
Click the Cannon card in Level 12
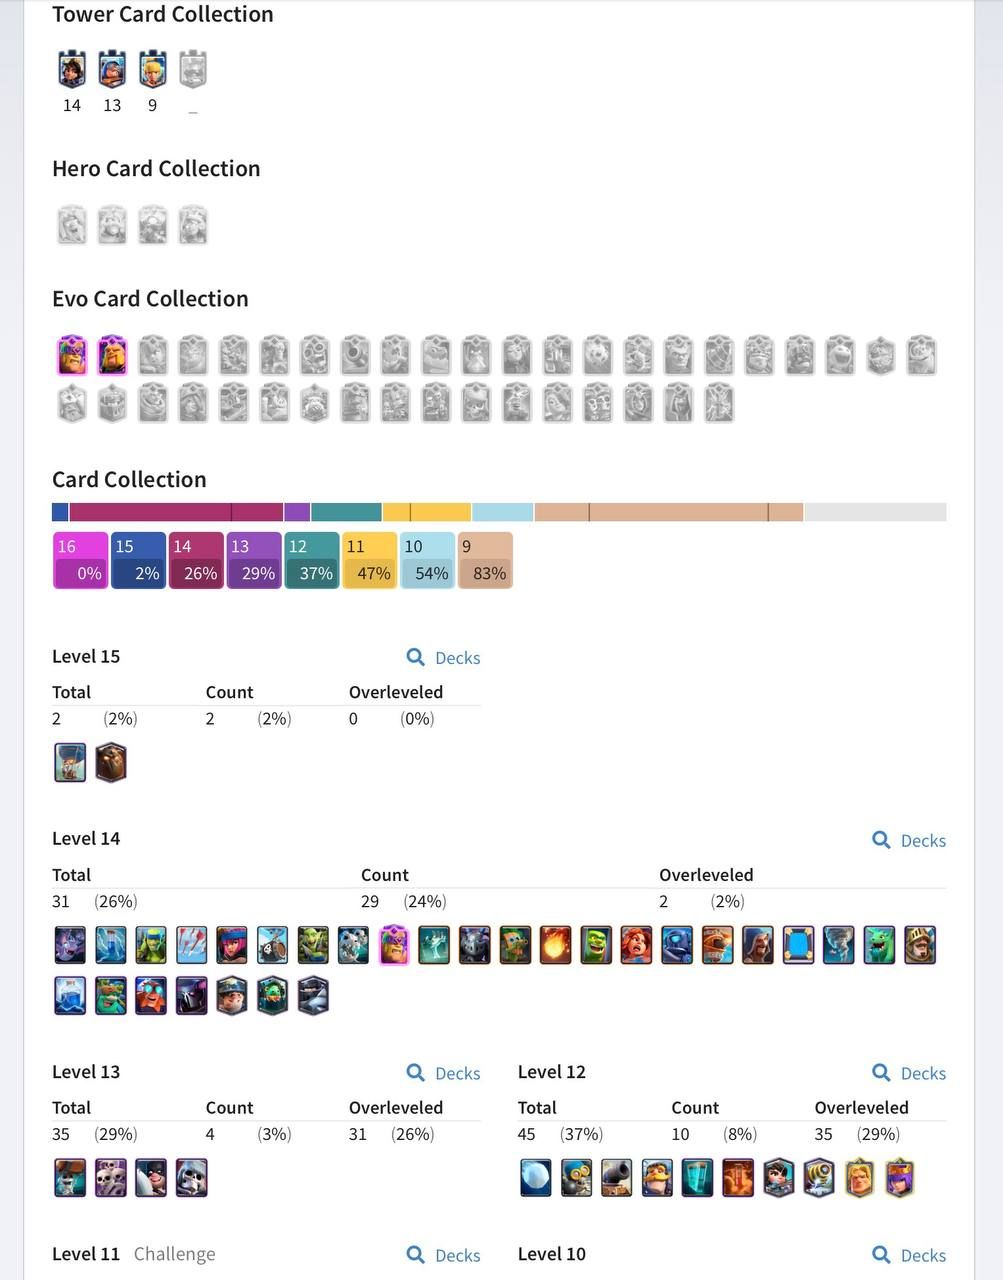(617, 1178)
